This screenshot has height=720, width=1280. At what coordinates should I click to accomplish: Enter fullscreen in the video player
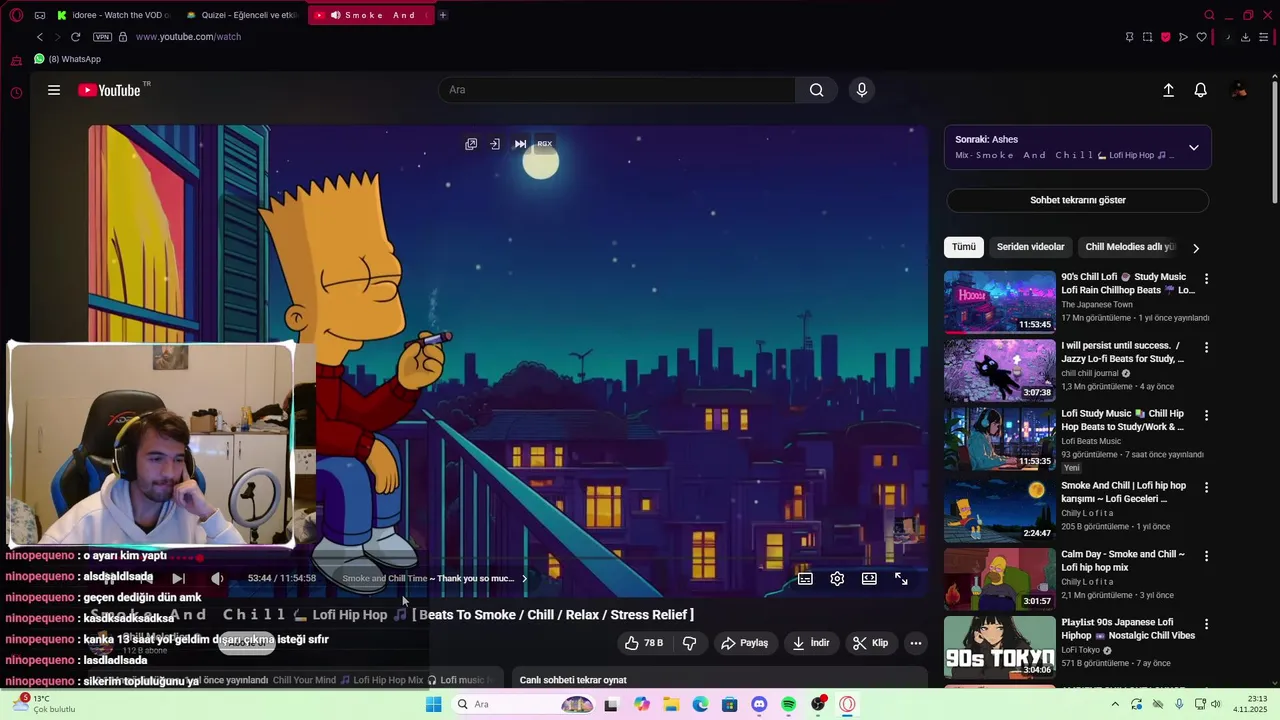click(901, 579)
